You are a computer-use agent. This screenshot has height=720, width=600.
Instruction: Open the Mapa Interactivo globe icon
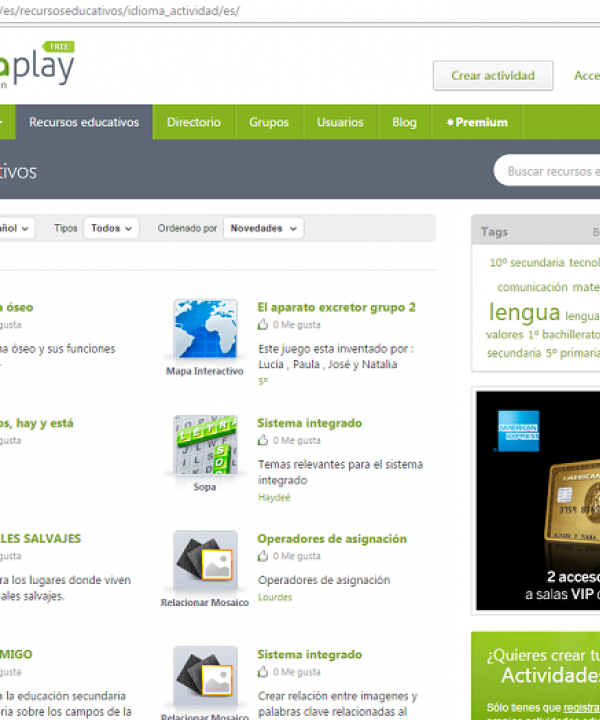205,328
